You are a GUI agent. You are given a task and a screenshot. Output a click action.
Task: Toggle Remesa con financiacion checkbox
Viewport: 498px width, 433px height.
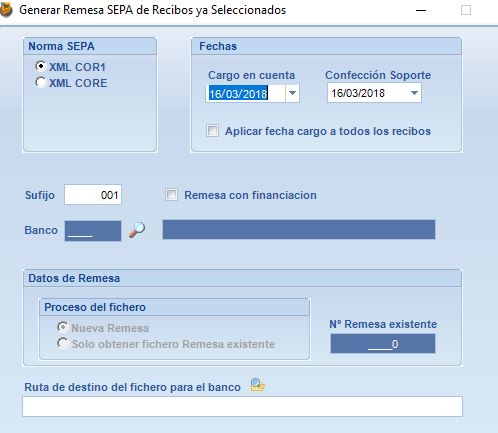[171, 195]
